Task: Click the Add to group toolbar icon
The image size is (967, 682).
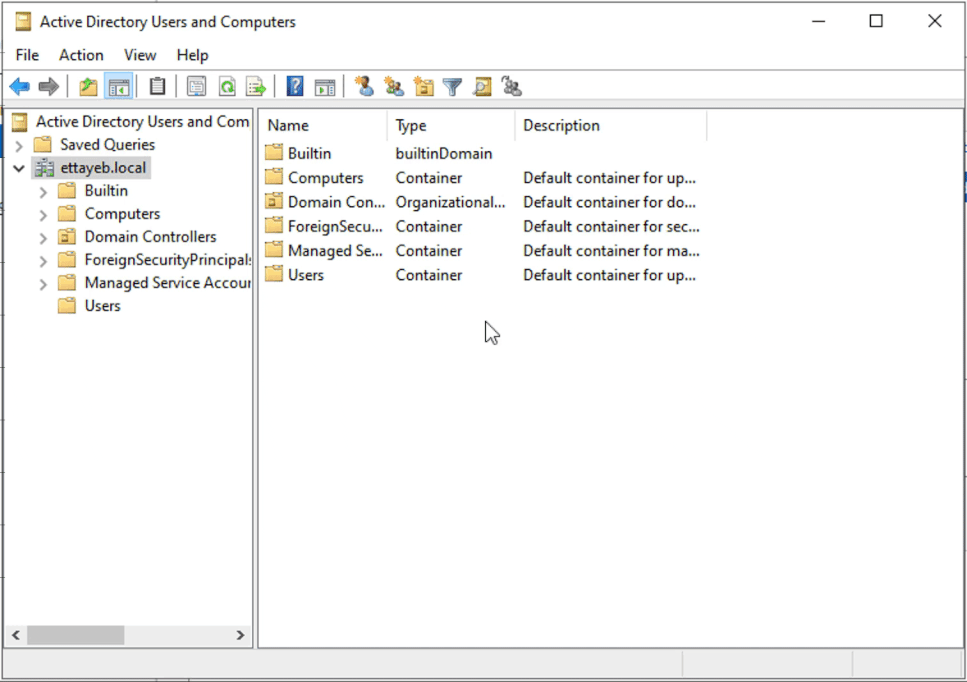Action: coord(511,86)
